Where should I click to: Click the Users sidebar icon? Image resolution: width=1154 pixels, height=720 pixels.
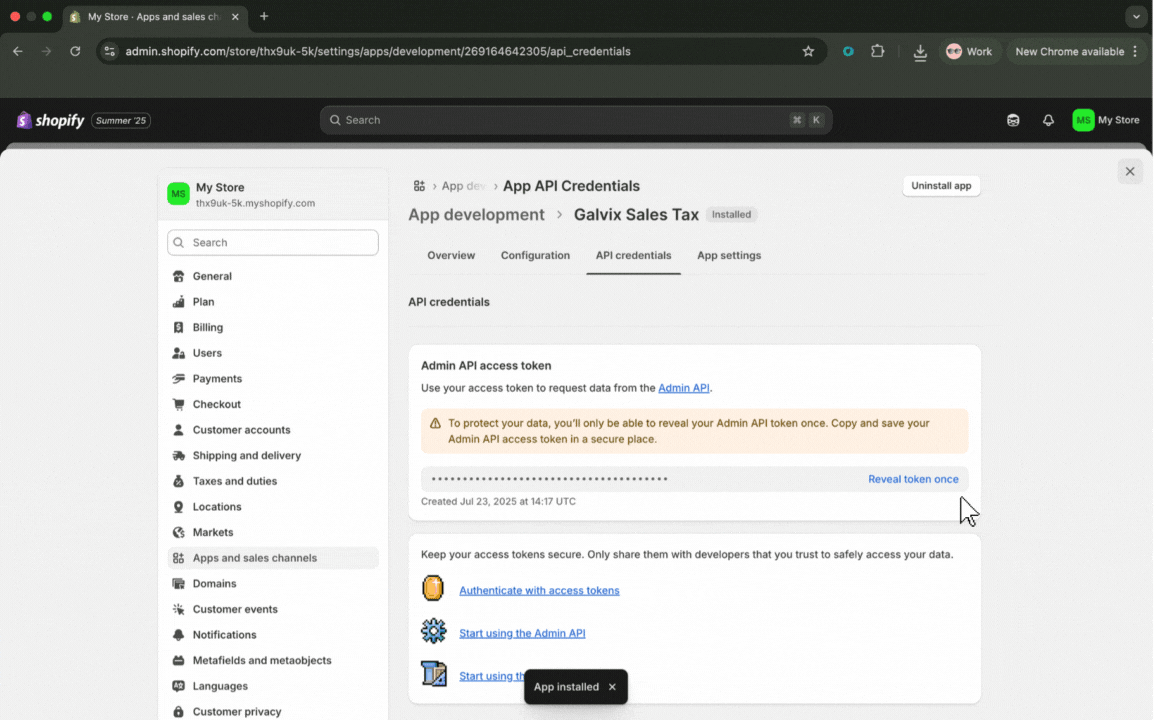178,353
